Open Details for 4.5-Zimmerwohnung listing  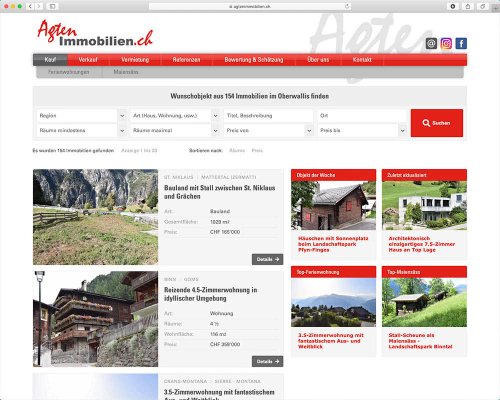coord(267,361)
